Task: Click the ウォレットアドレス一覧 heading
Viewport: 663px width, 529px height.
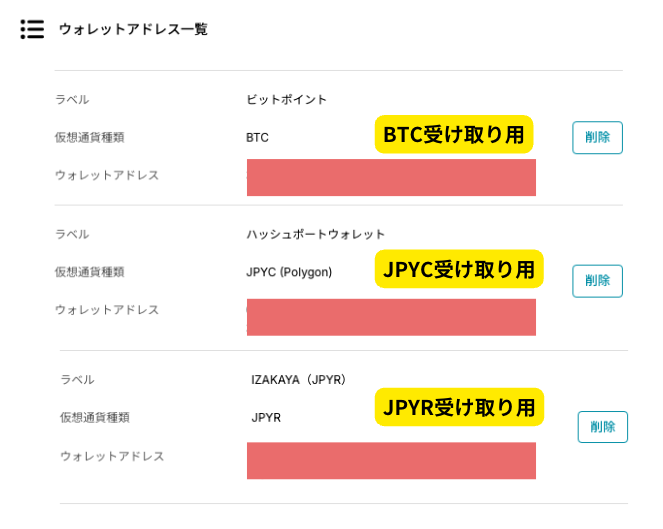Action: [x=133, y=30]
